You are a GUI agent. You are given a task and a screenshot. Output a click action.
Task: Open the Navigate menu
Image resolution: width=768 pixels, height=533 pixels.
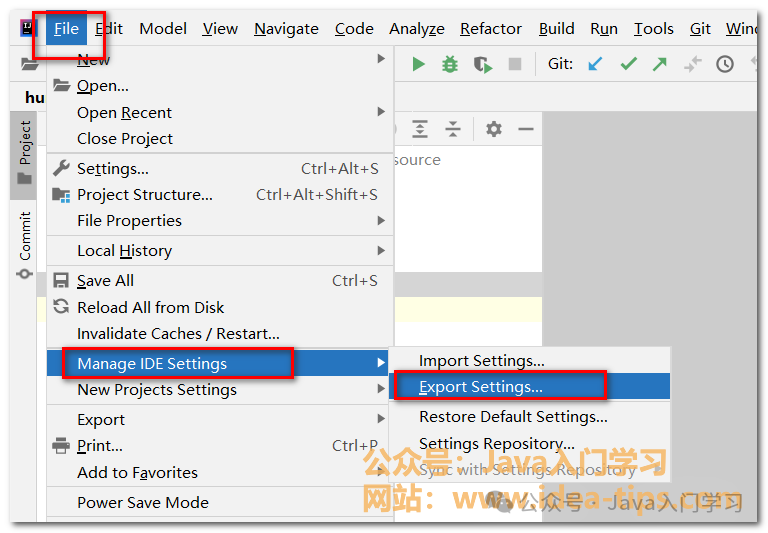(x=287, y=29)
